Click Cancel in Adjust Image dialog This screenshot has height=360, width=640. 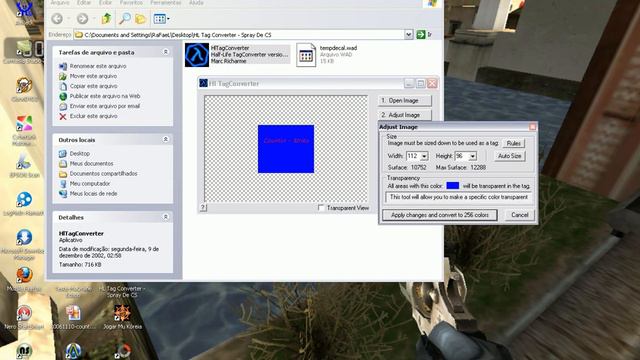click(520, 215)
